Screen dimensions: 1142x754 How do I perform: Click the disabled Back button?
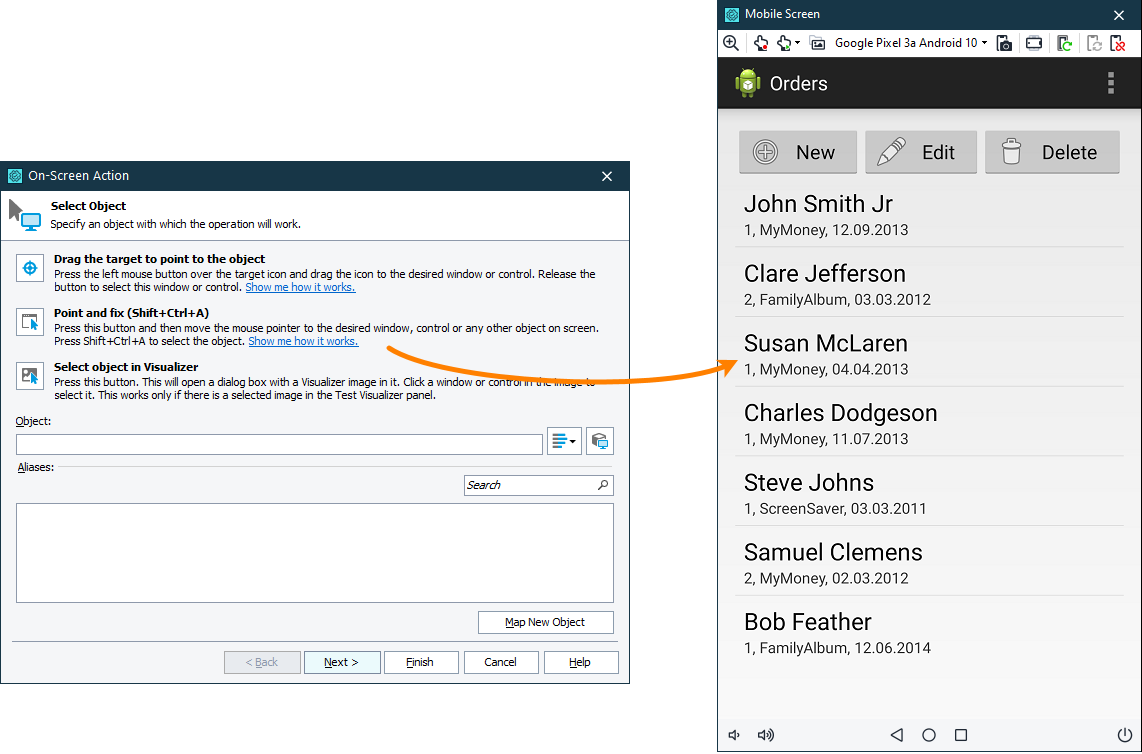[x=262, y=662]
